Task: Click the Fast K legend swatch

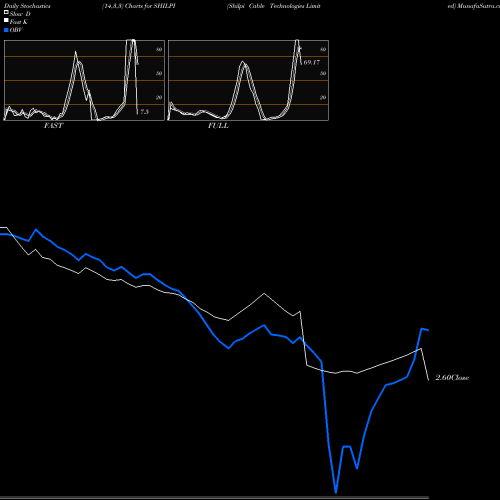Action: (6, 20)
